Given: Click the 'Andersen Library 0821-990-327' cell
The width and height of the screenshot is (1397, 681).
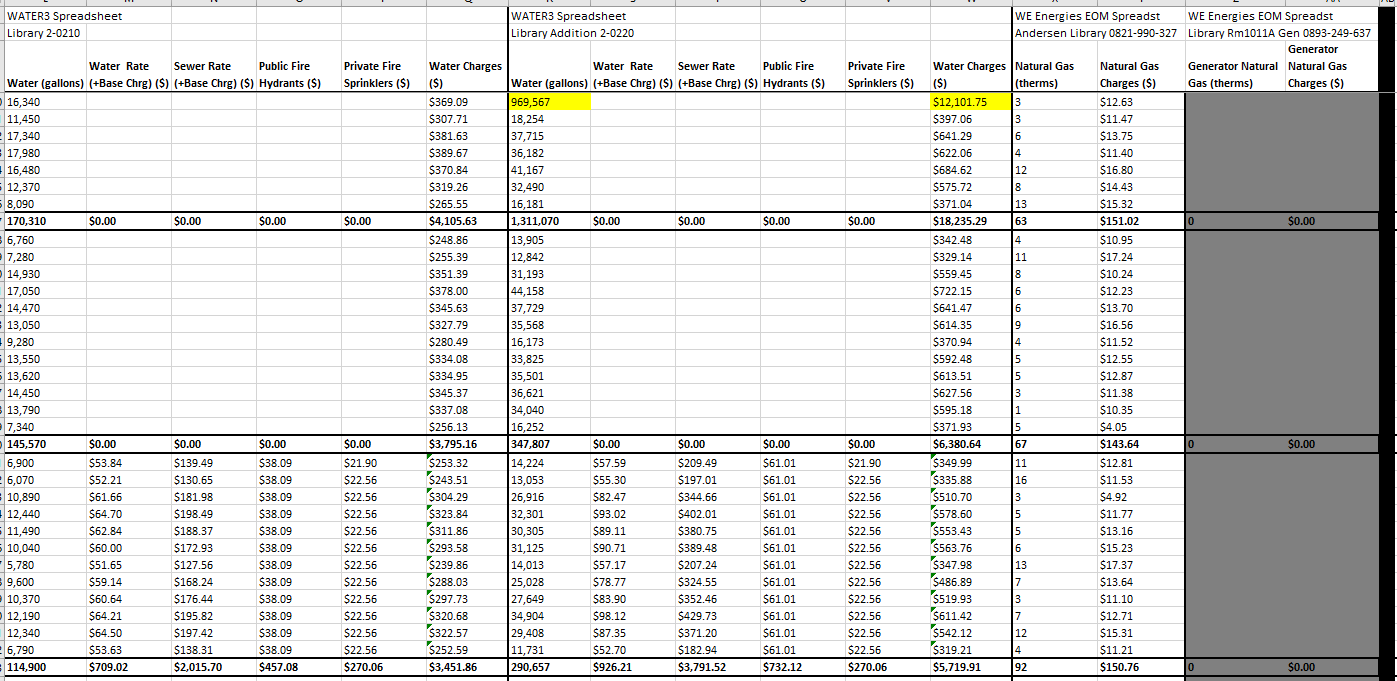Looking at the screenshot, I should point(1096,33).
